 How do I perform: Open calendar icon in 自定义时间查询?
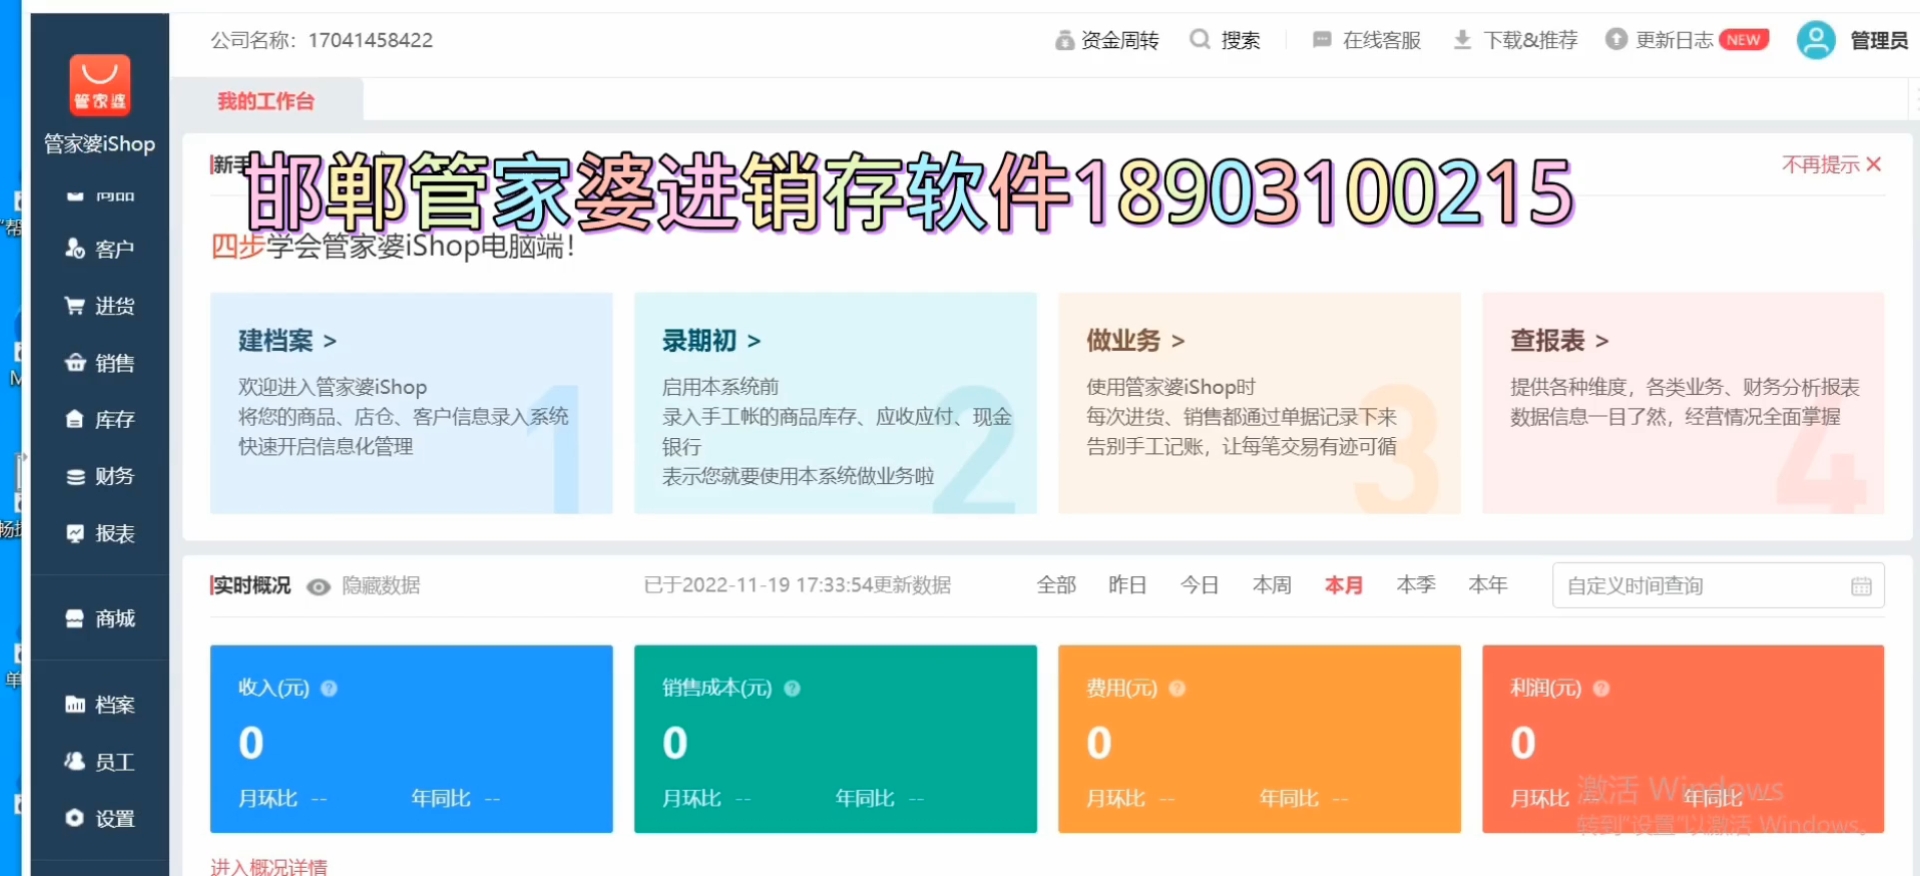point(1861,586)
